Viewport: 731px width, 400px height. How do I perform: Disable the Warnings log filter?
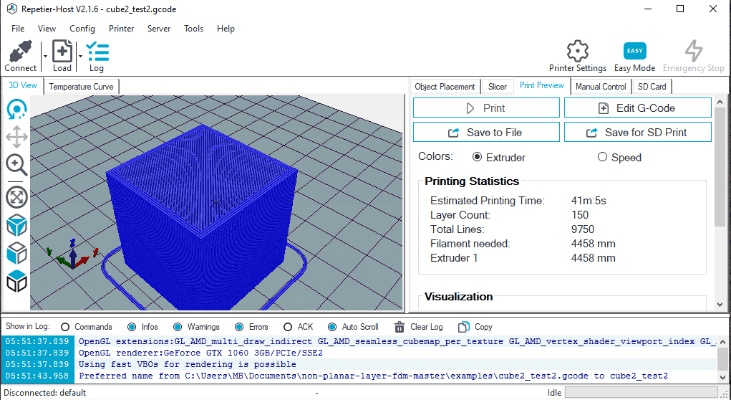click(x=178, y=326)
